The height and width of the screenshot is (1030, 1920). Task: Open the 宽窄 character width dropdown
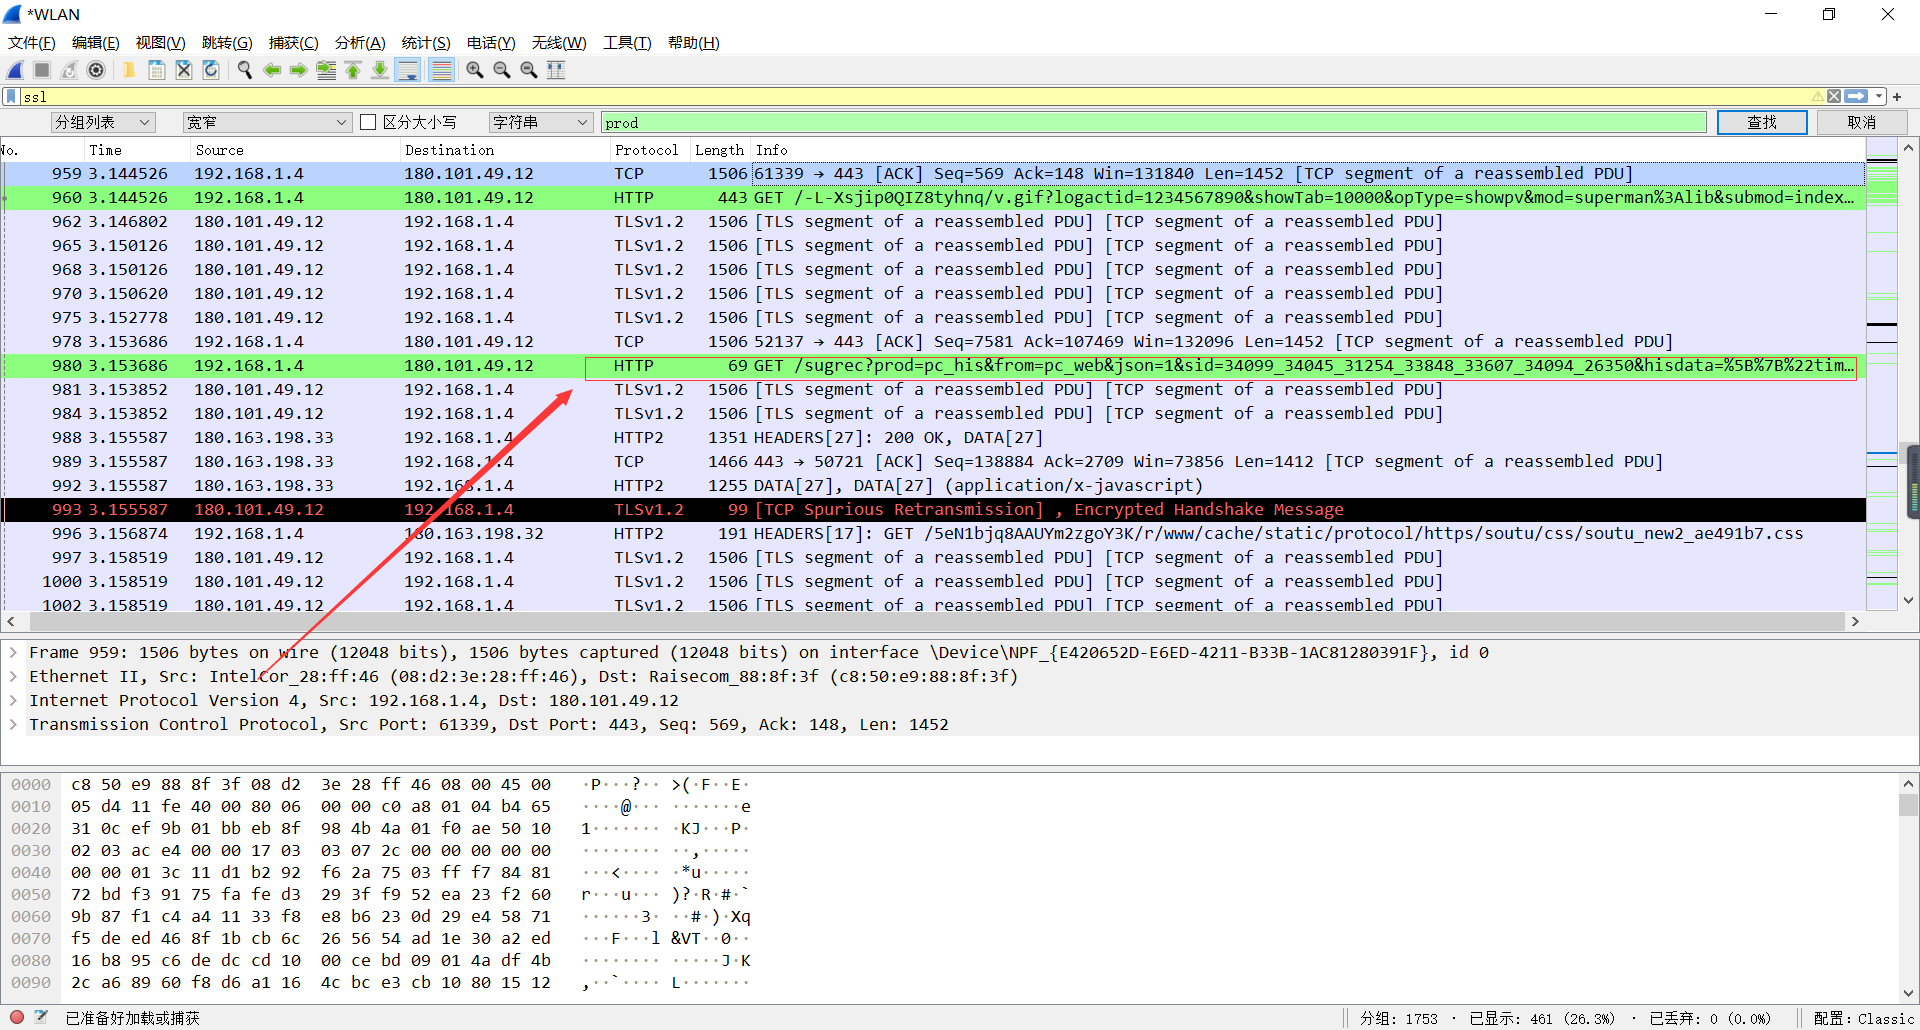pos(267,122)
